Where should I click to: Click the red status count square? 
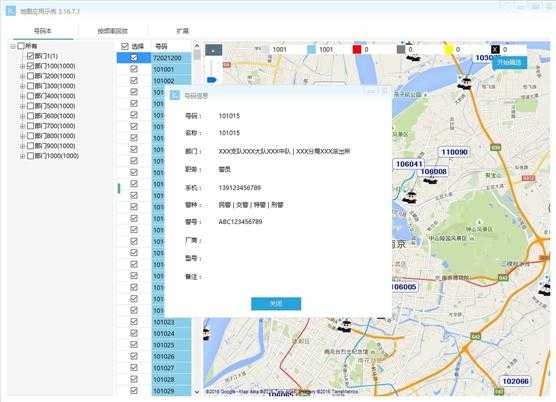357,49
